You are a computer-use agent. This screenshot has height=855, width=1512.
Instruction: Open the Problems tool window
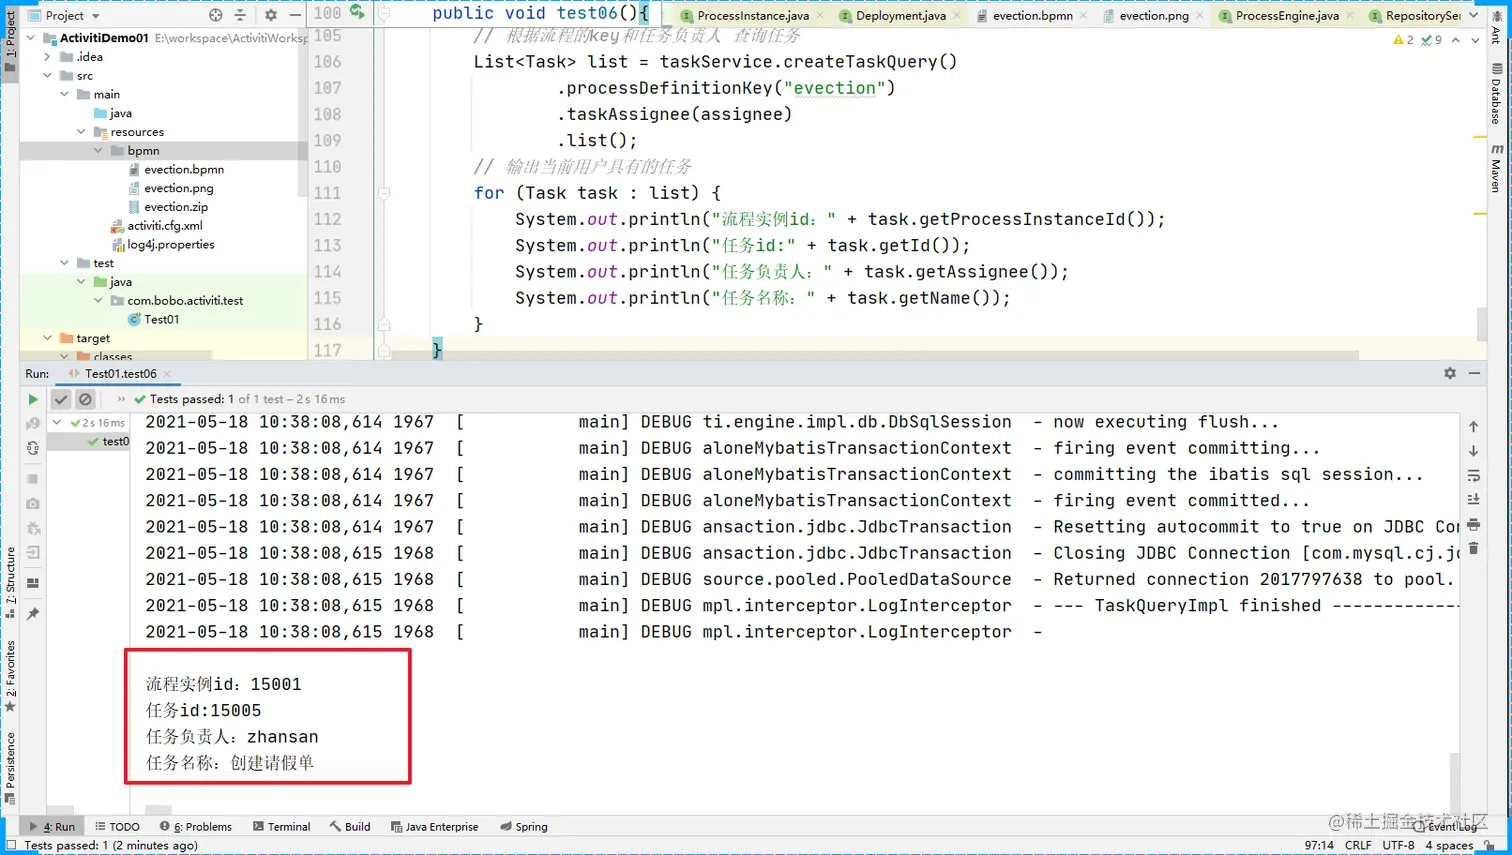coord(196,827)
